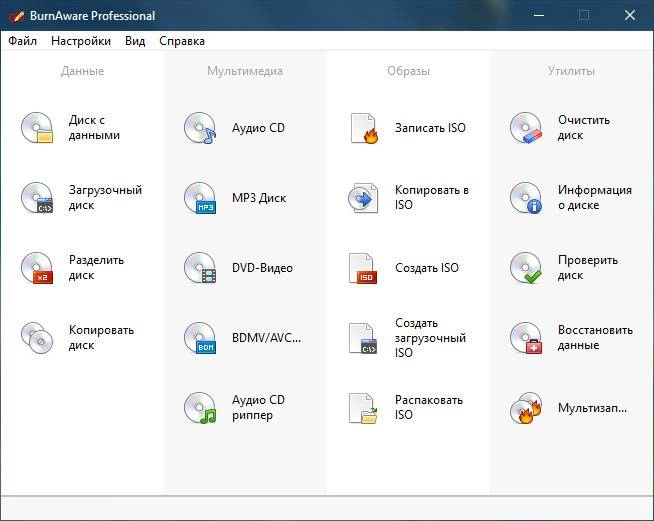The image size is (654, 521).
Task: Click the Audio CD disc icon (Аудио CD)
Action: (x=200, y=128)
